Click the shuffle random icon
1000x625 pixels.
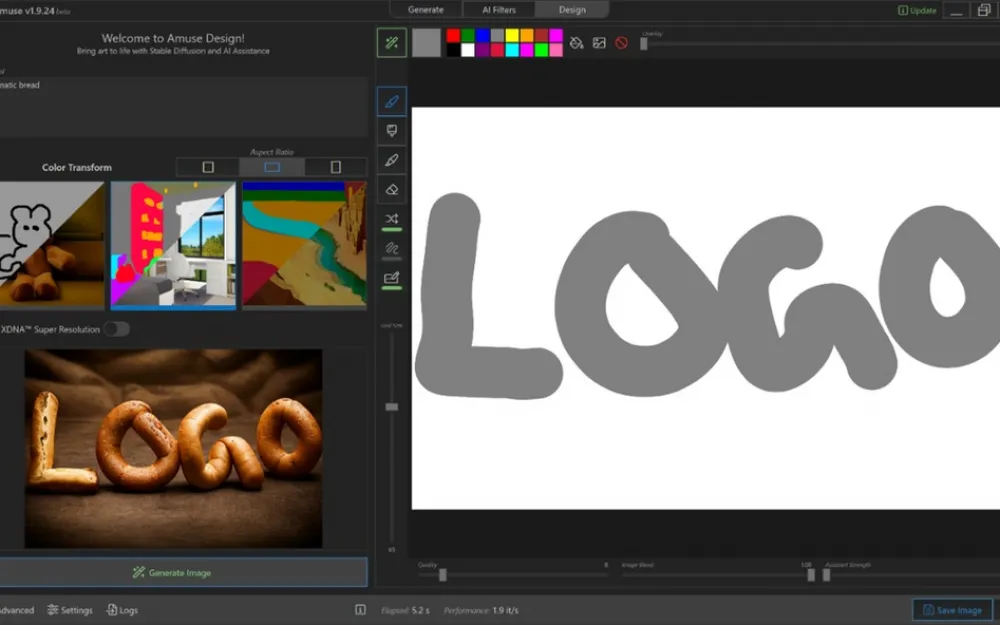(x=392, y=219)
